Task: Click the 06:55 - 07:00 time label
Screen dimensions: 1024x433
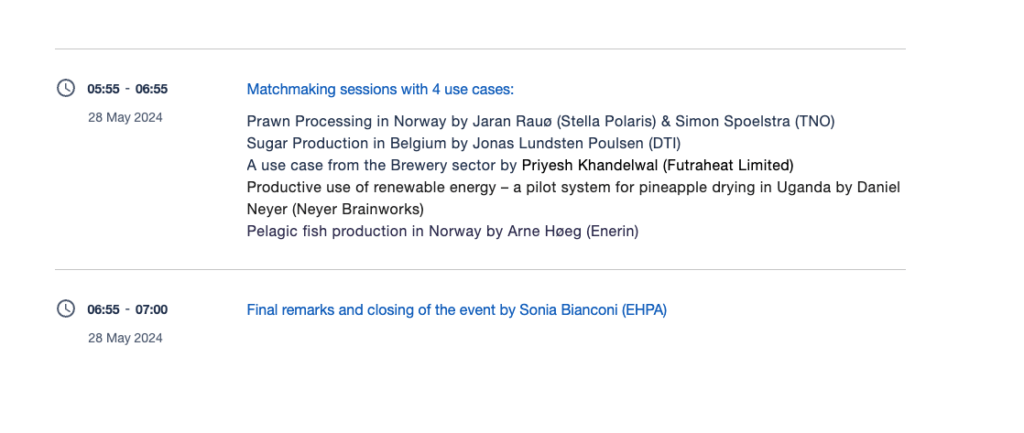Action: [x=127, y=310]
